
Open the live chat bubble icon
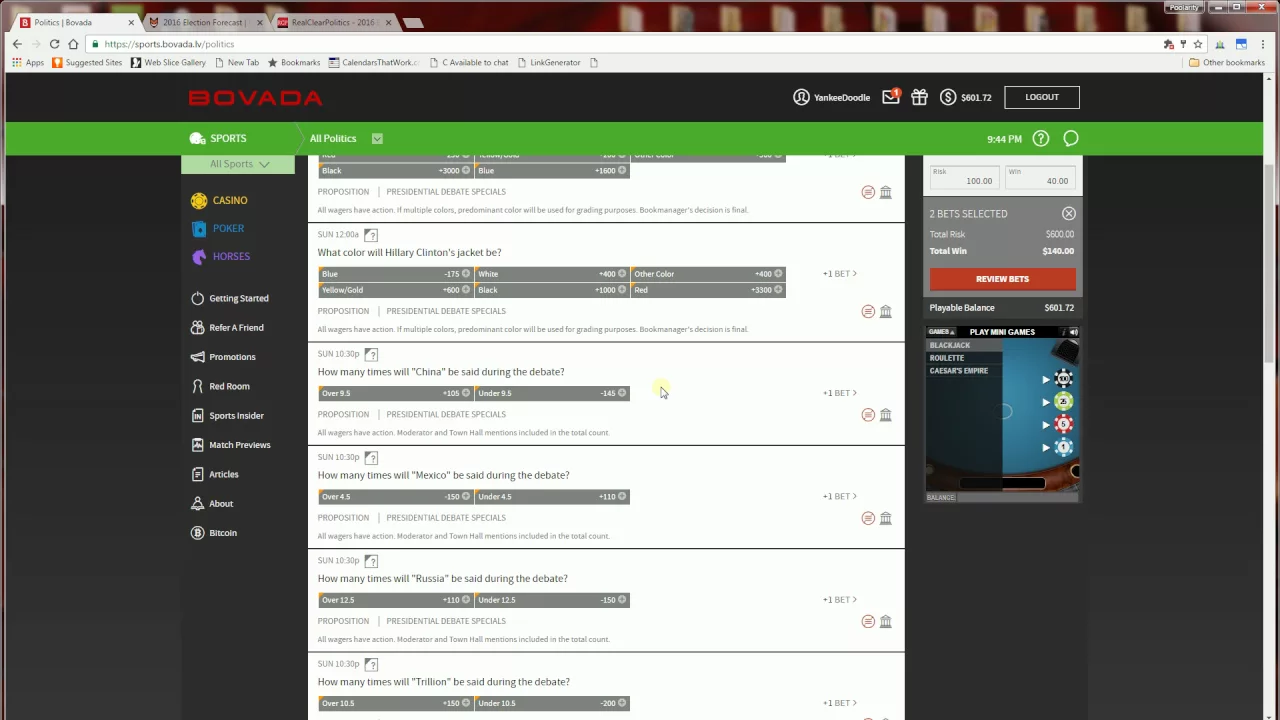(x=1071, y=138)
